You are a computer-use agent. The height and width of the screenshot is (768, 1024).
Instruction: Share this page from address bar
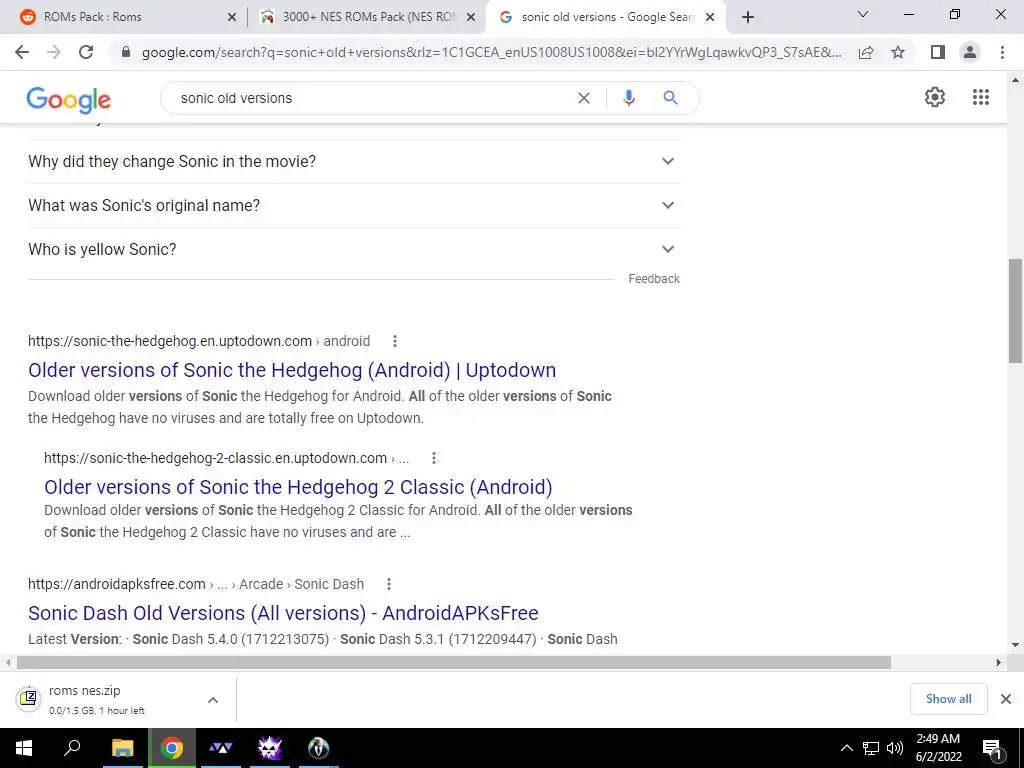pos(866,52)
